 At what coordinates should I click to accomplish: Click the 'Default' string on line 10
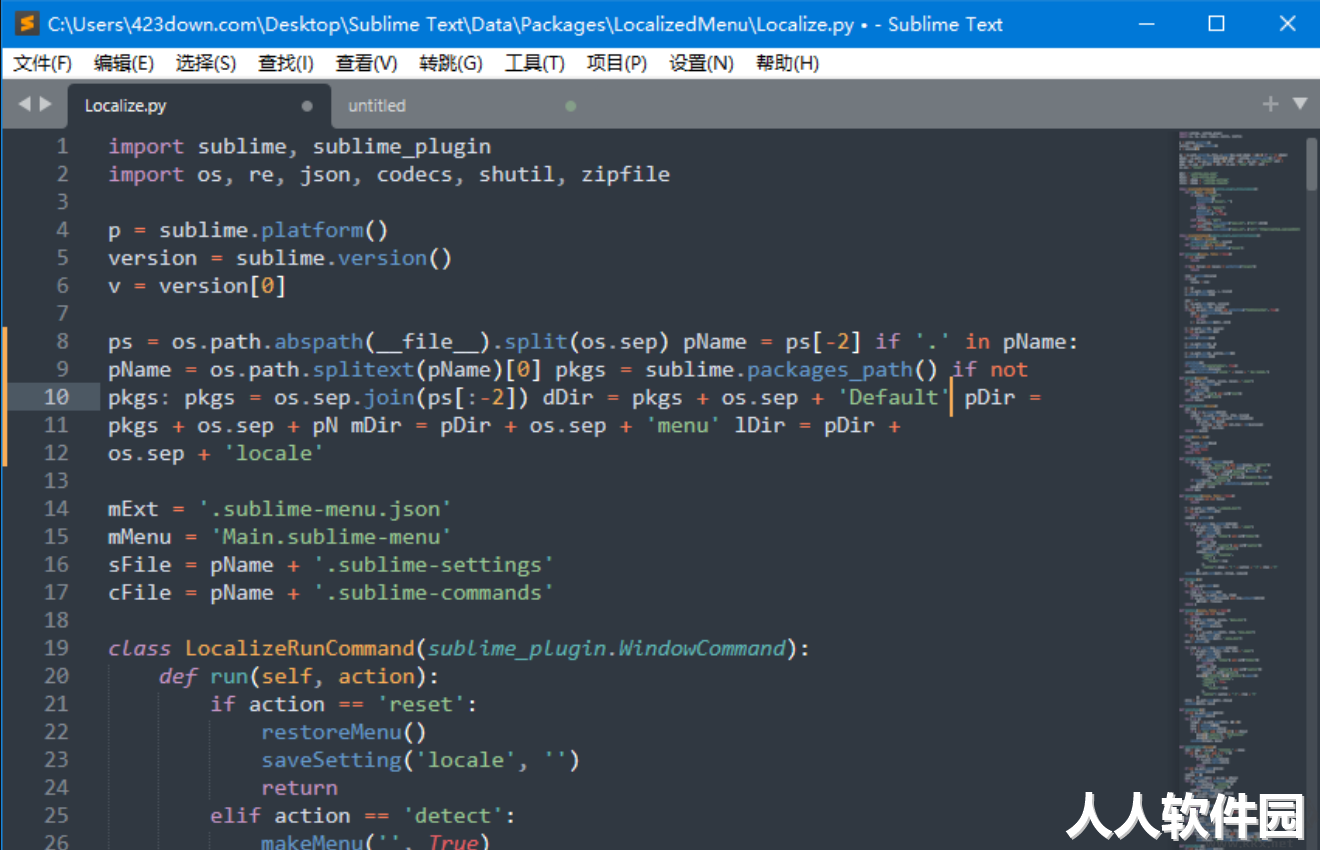pos(893,397)
